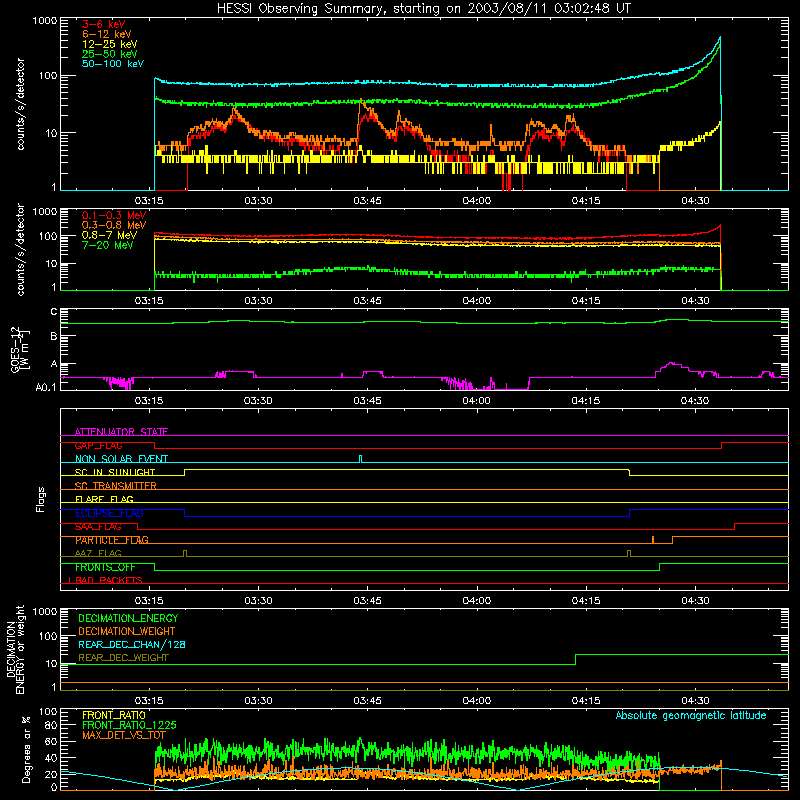This screenshot has height=800, width=800.
Task: Click the Absolute geomagnetic latitude label
Action: (x=691, y=715)
